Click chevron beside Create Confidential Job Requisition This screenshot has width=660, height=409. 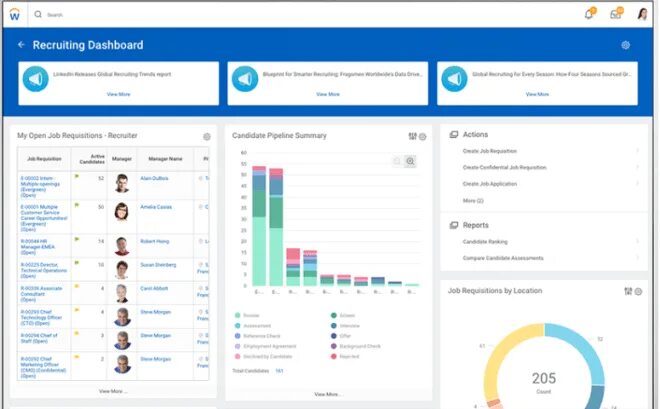pos(638,167)
